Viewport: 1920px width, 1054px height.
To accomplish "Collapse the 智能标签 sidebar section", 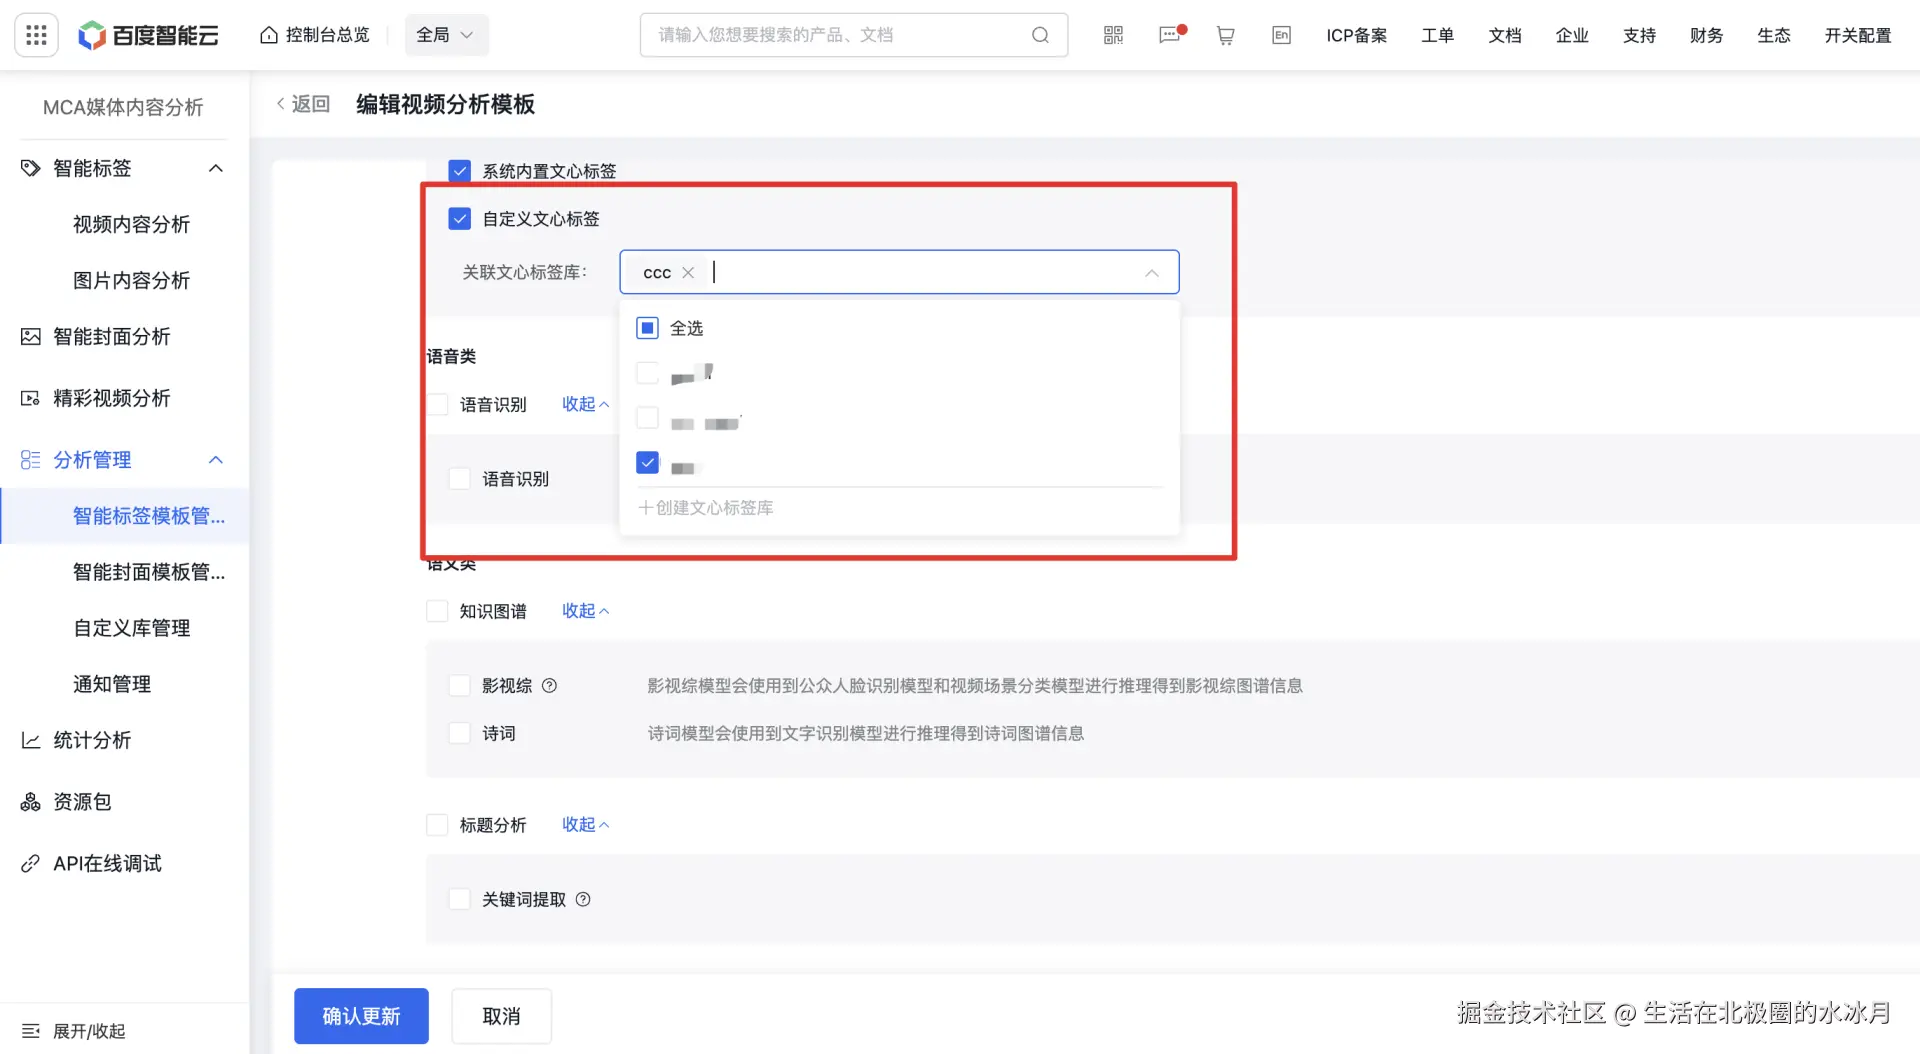I will pos(216,168).
